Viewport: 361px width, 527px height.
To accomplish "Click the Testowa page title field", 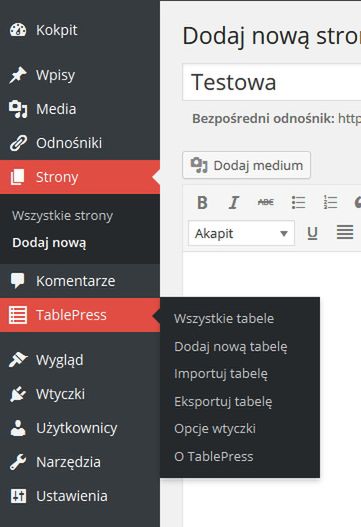I will click(x=272, y=82).
